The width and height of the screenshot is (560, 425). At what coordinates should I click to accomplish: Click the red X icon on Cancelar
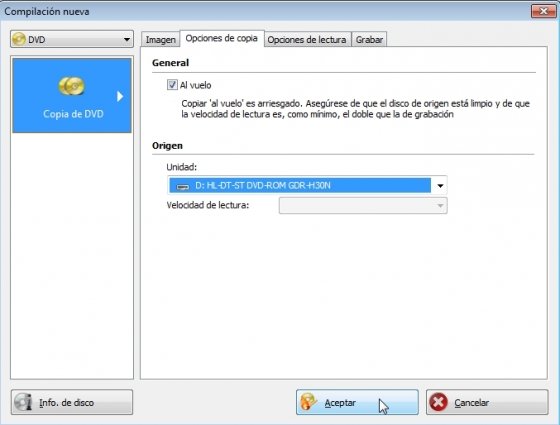click(439, 402)
